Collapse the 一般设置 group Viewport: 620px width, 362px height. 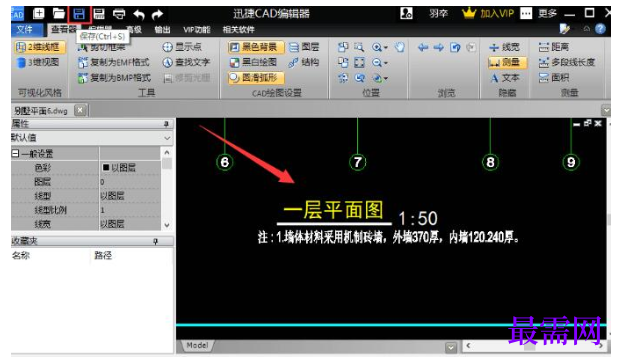15,153
